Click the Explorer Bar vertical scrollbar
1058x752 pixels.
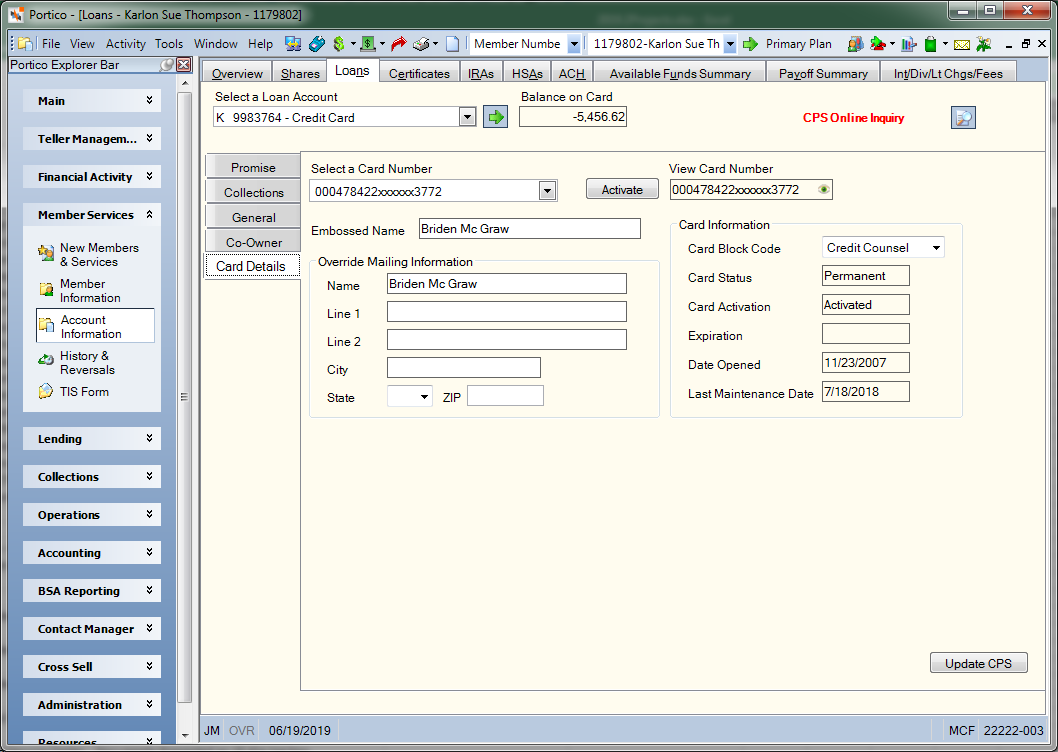(184, 398)
